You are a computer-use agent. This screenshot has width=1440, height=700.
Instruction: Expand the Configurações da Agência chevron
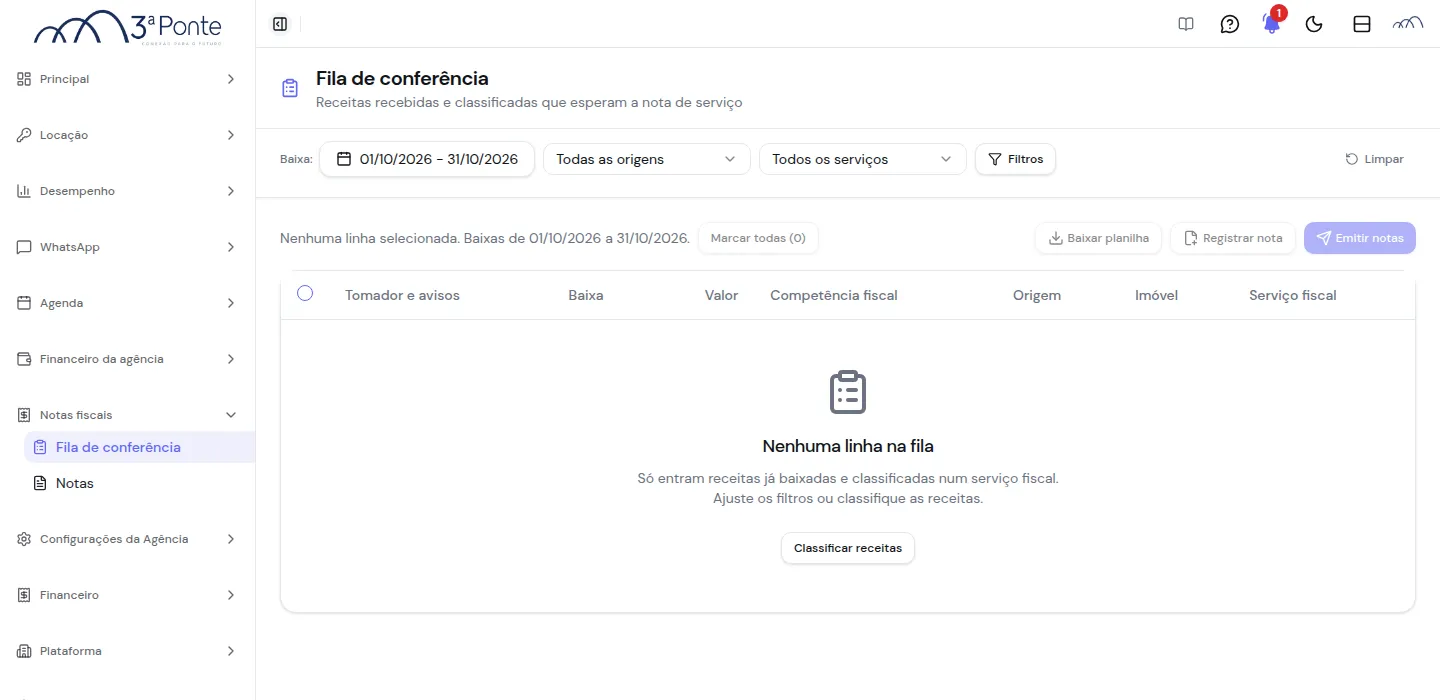(231, 539)
